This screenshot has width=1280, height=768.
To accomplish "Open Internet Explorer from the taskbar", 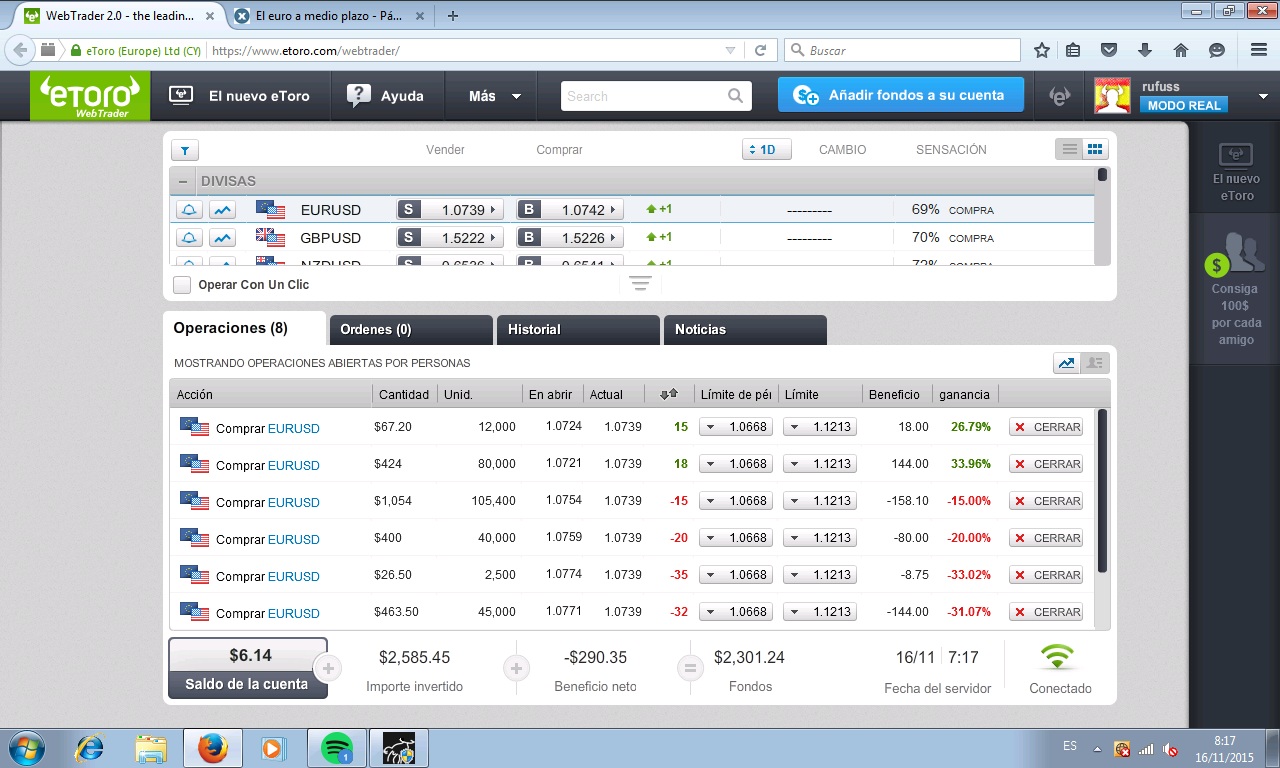I will (90, 748).
